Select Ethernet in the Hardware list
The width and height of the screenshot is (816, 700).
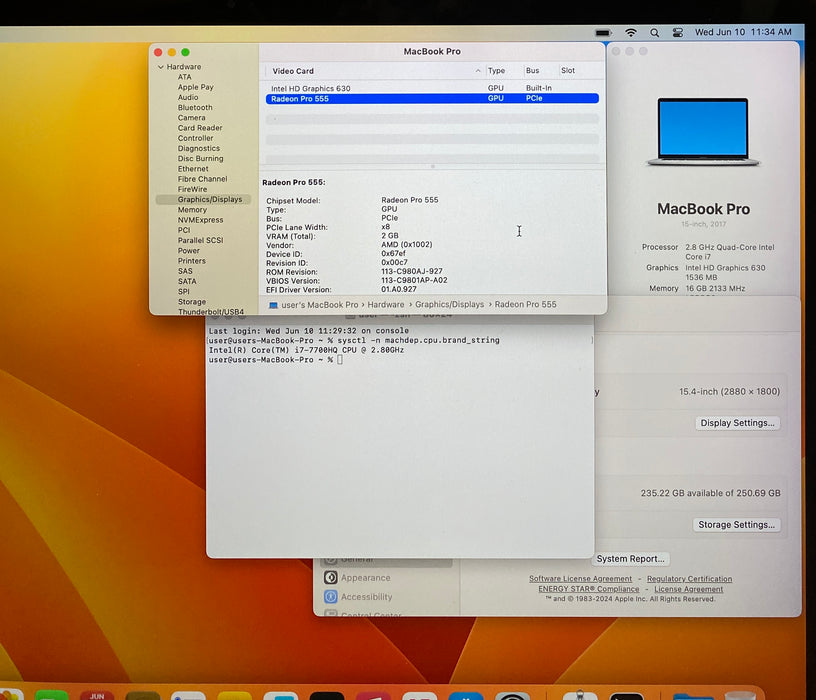pos(193,169)
